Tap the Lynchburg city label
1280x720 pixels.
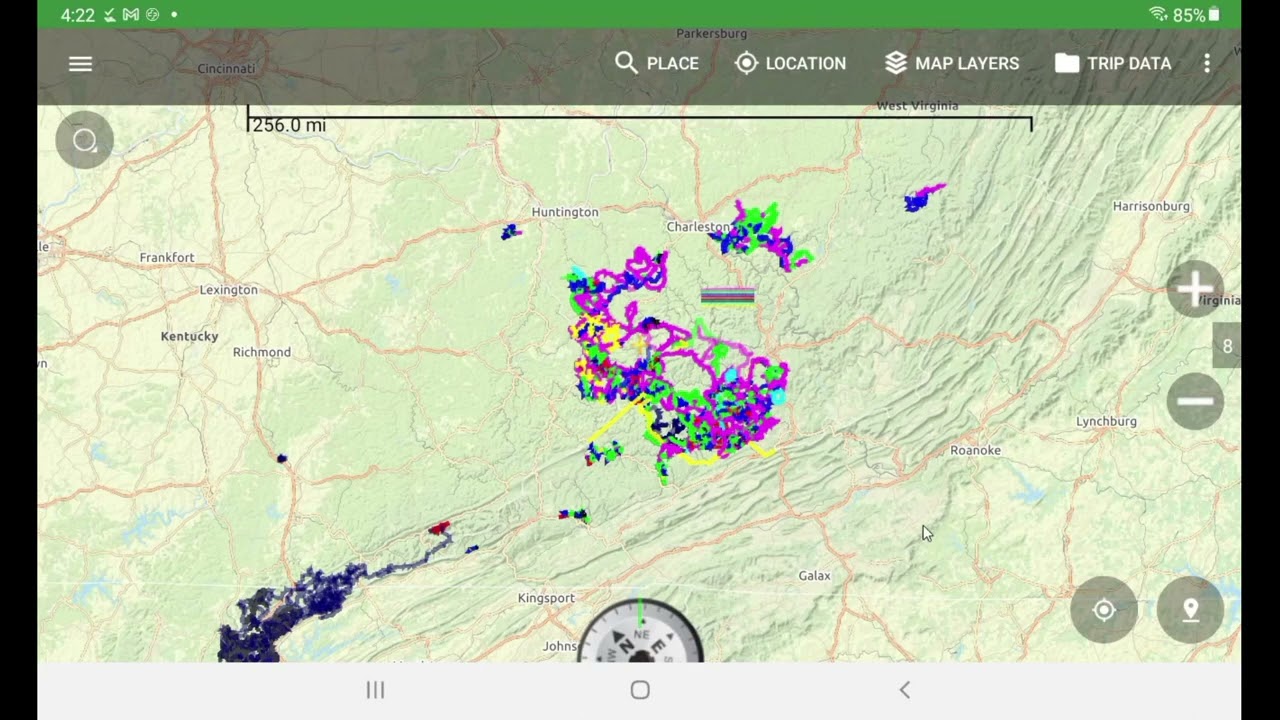pyautogui.click(x=1106, y=421)
